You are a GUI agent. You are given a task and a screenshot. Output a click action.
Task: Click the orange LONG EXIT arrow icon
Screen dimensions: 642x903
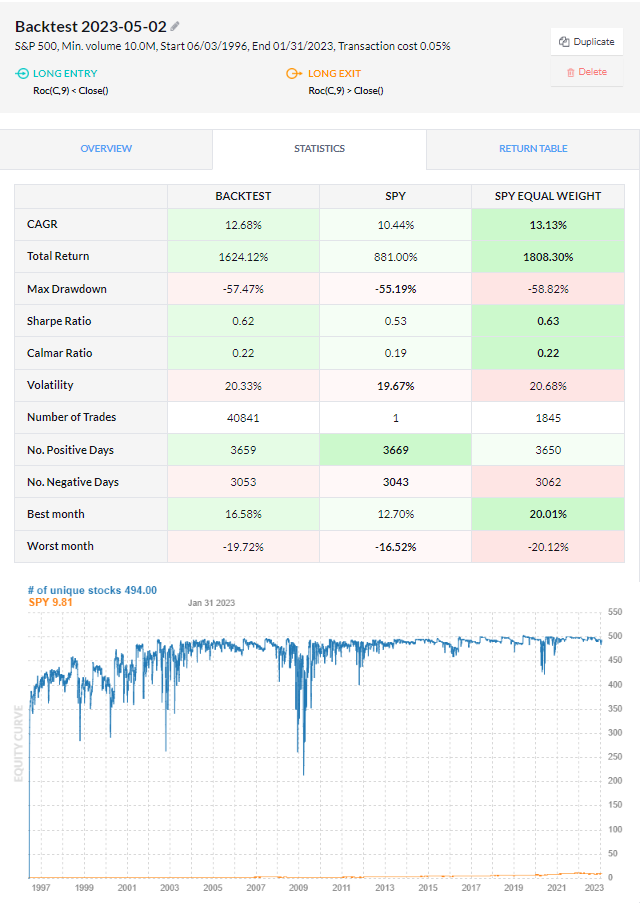[294, 73]
